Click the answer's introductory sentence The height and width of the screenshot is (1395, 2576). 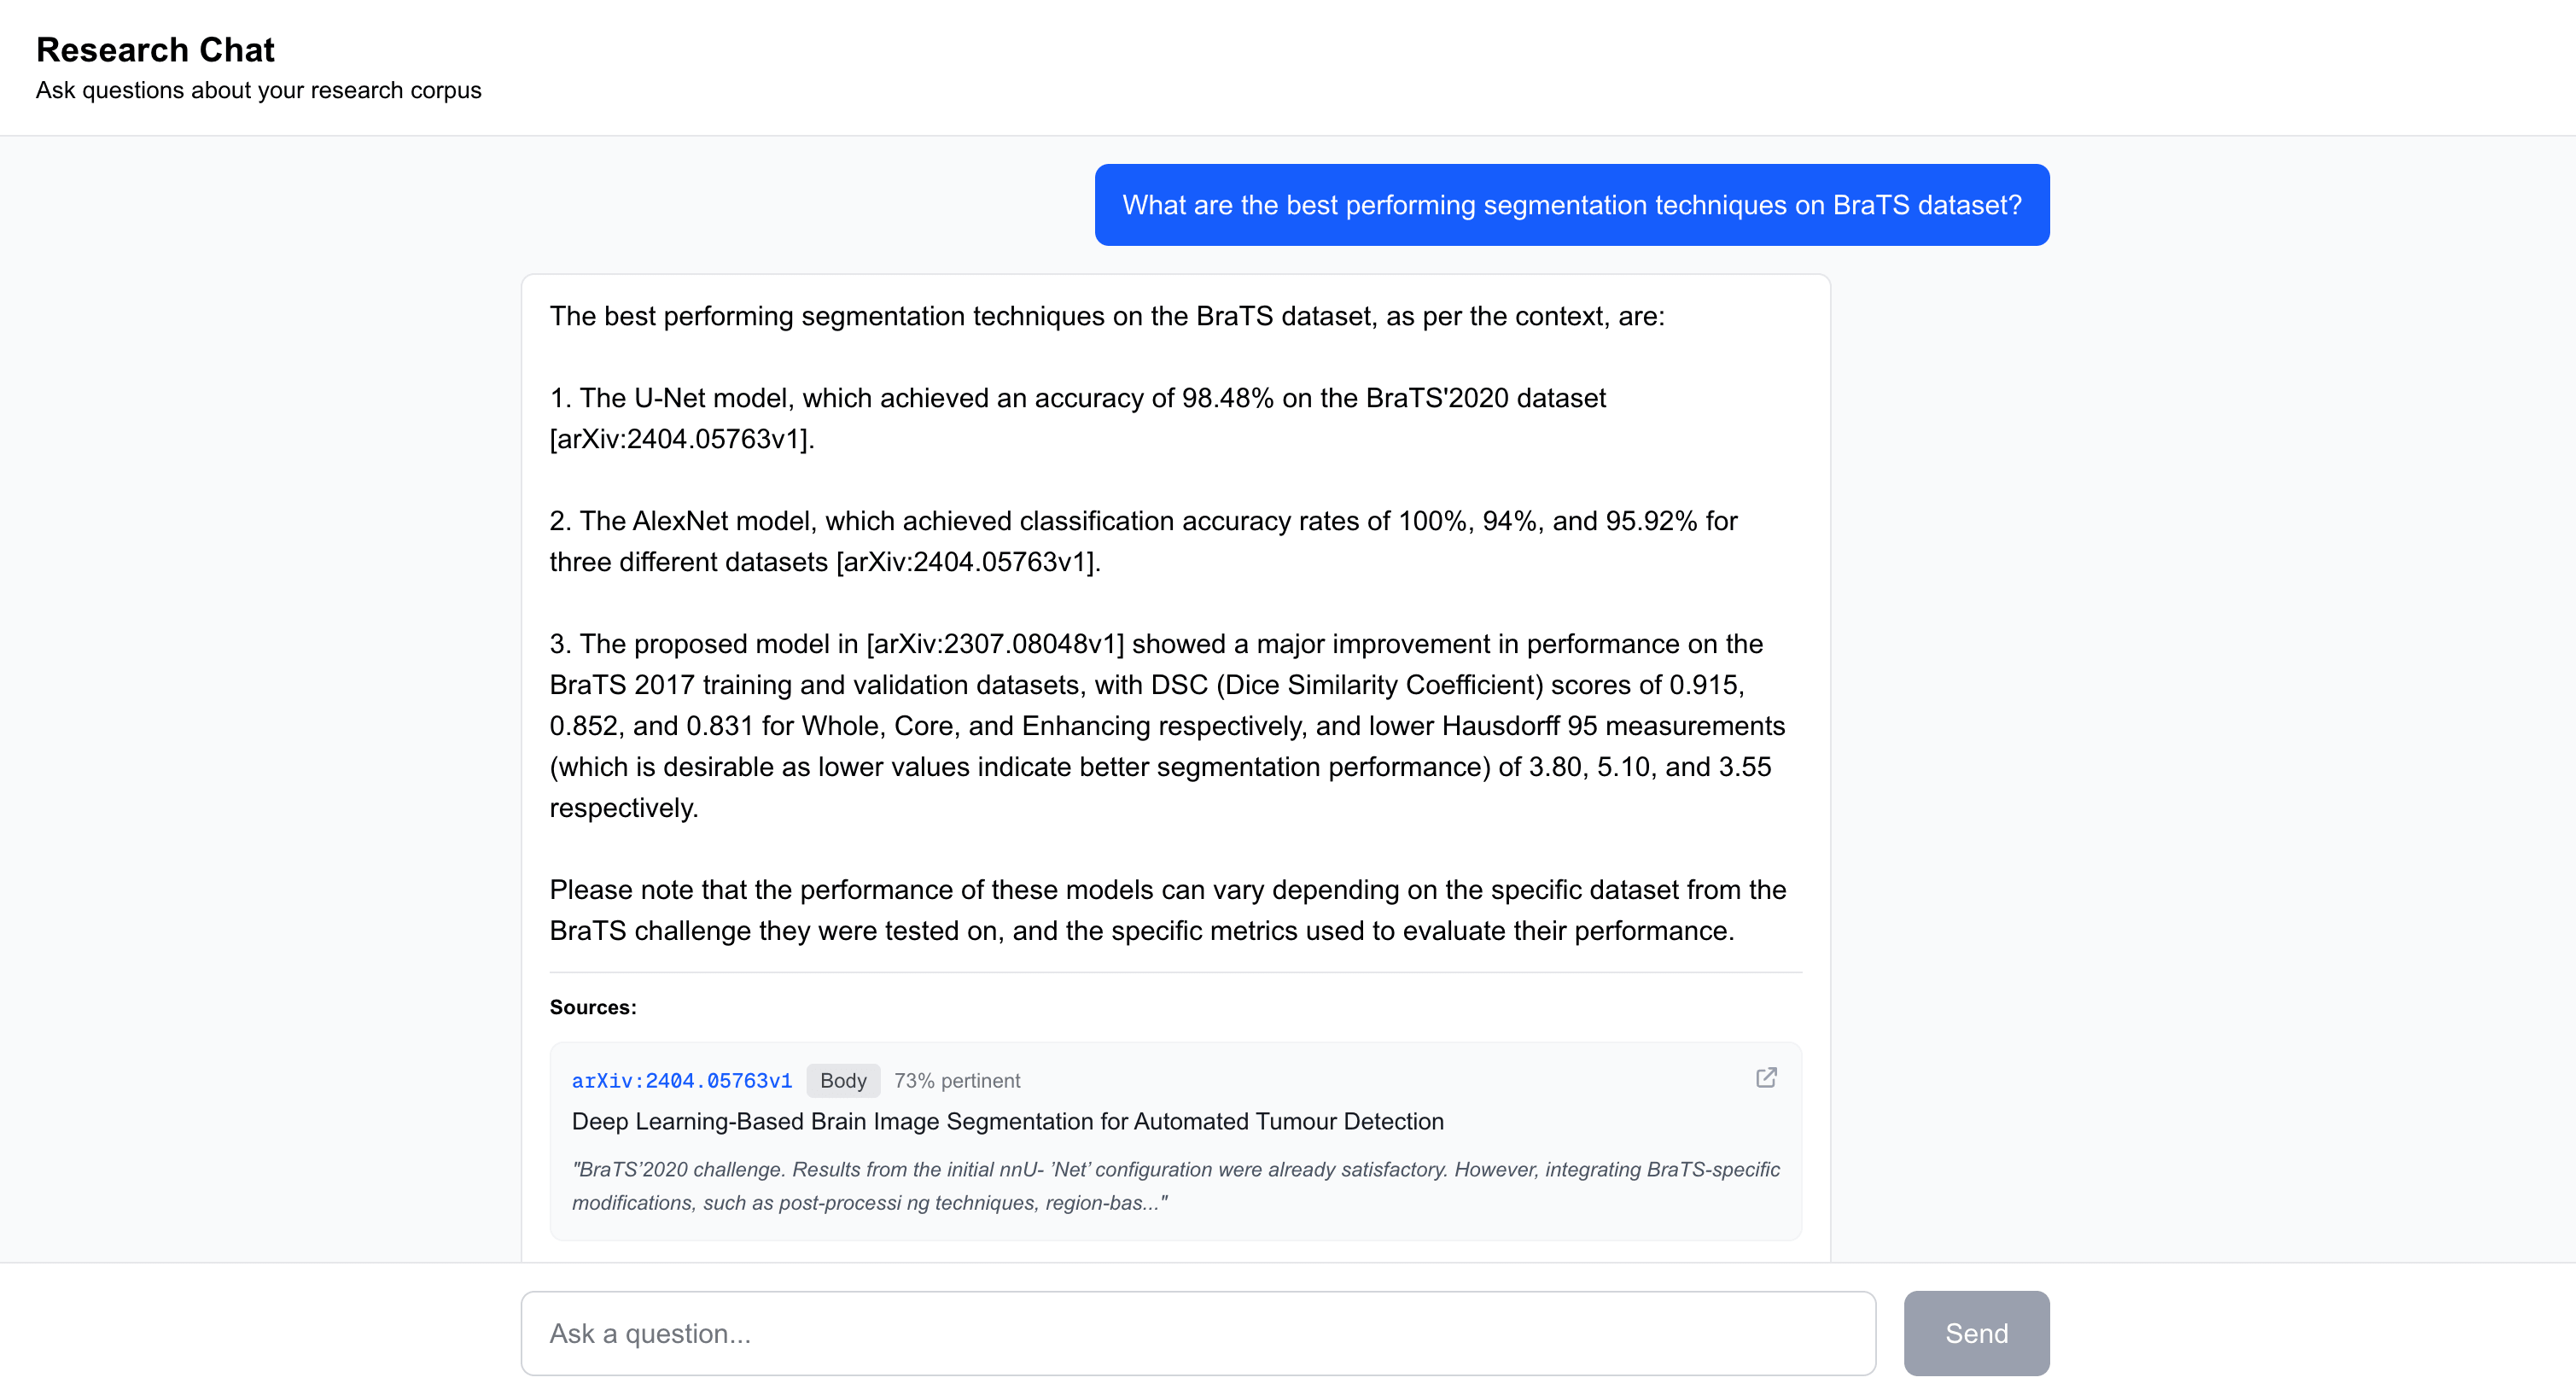1106,316
